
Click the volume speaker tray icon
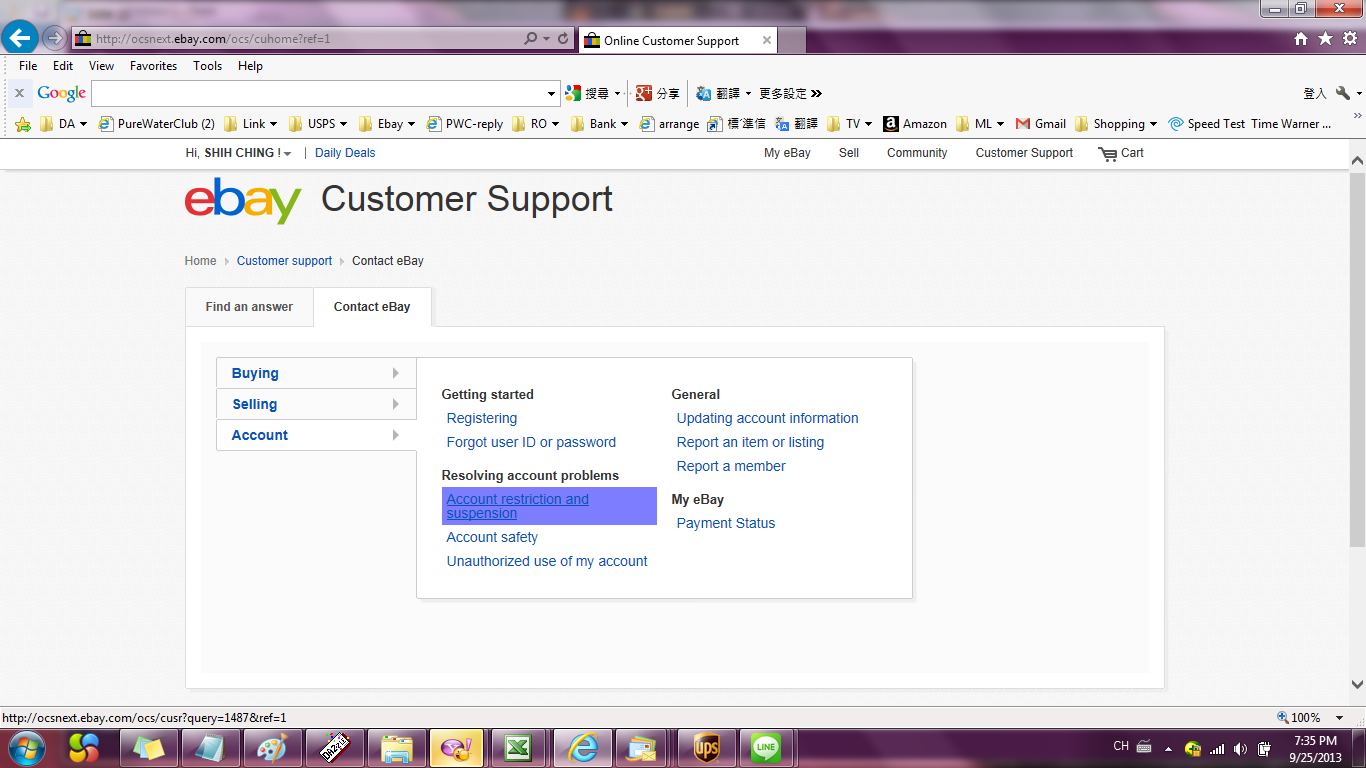(x=1240, y=748)
